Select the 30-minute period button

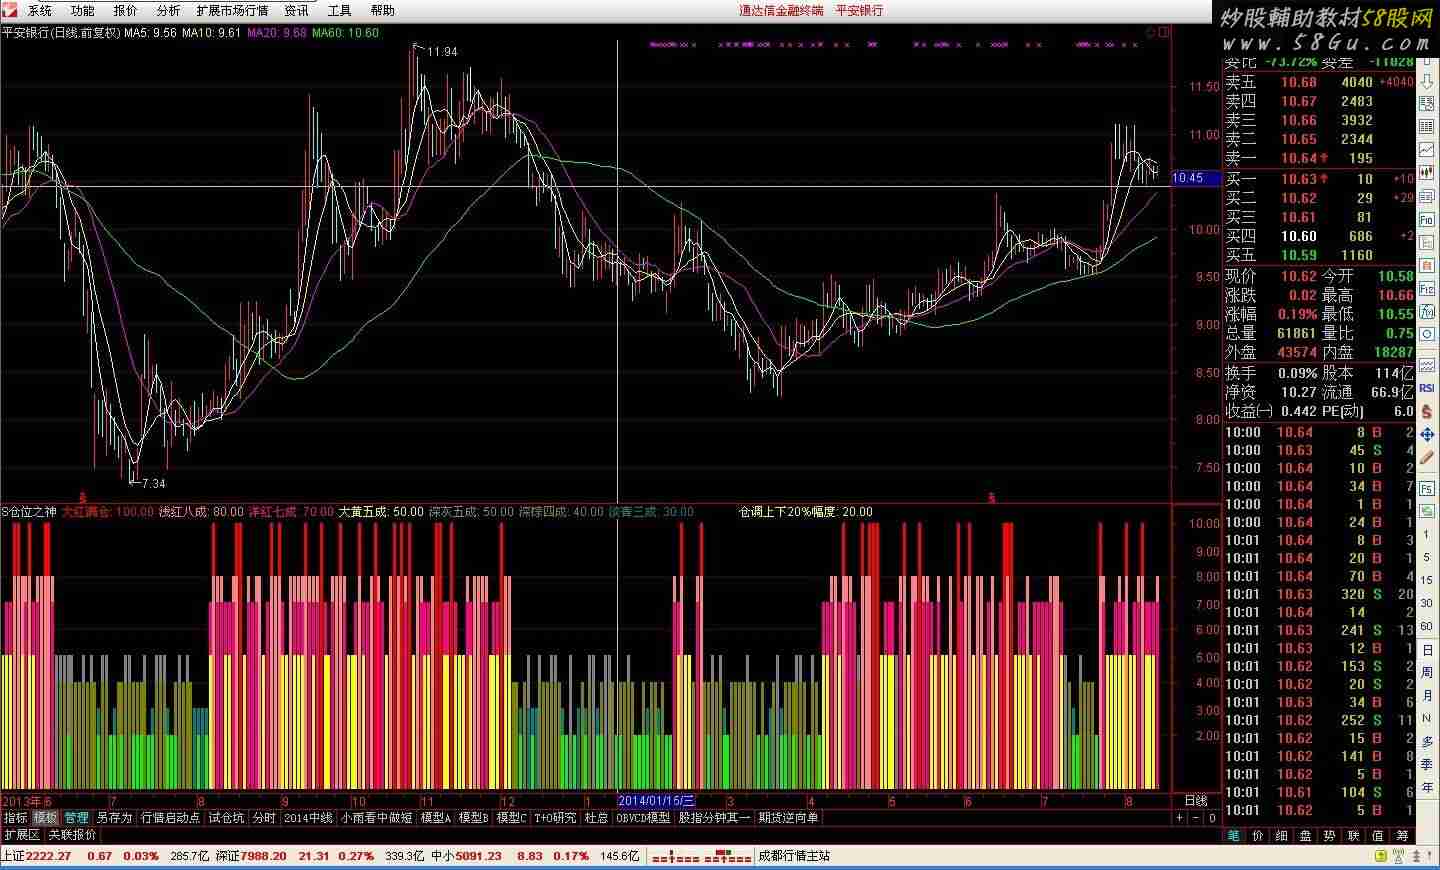coord(1427,602)
